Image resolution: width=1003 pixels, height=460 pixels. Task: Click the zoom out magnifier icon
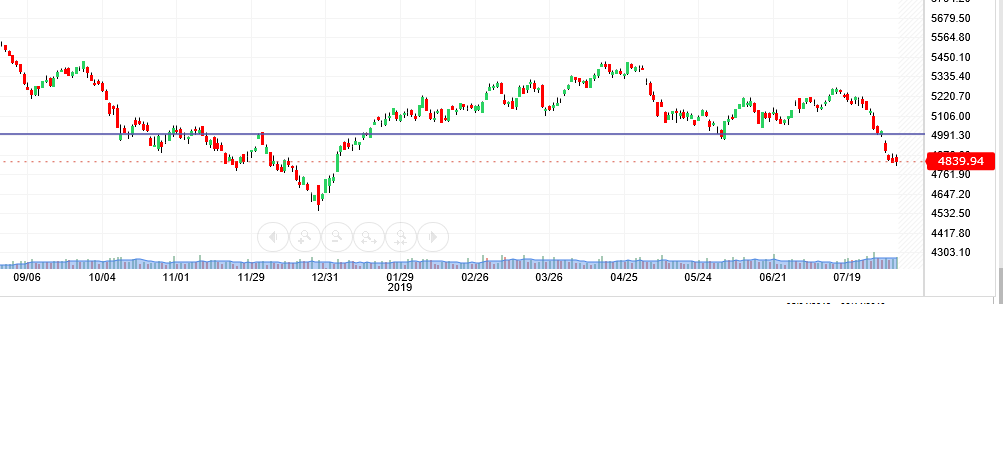point(337,237)
